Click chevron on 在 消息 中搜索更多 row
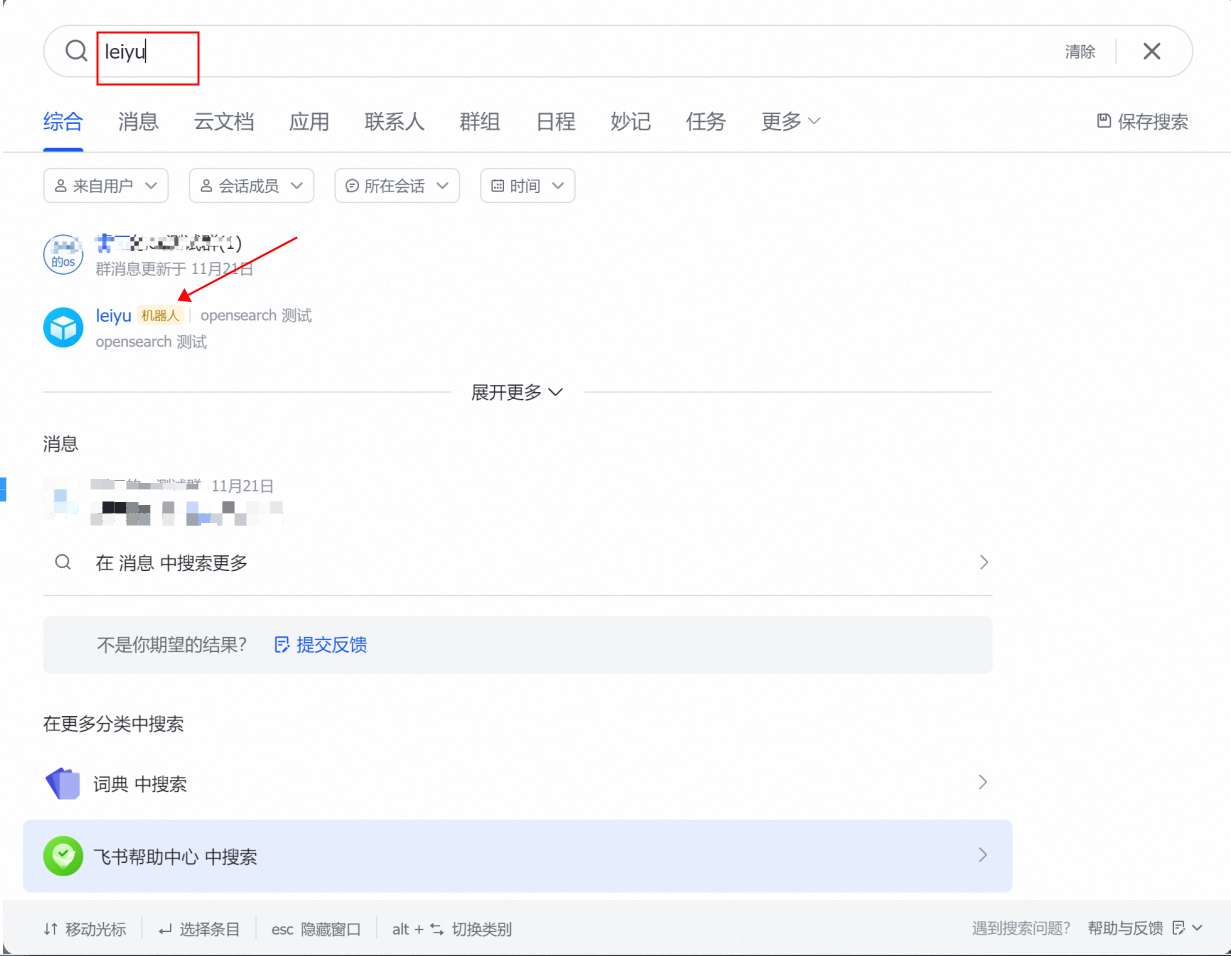Image resolution: width=1231 pixels, height=956 pixels. coord(983,562)
